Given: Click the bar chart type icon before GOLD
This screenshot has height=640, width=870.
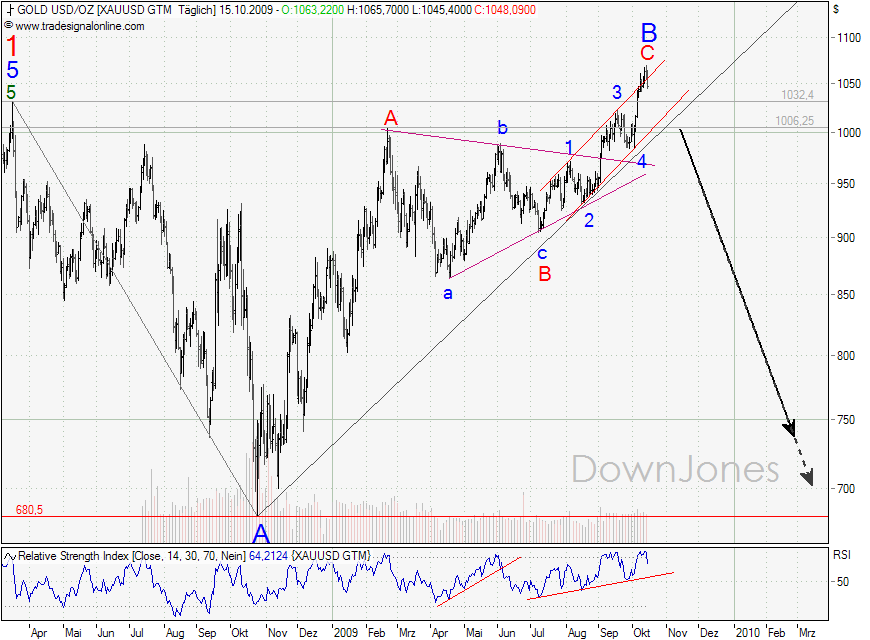Looking at the screenshot, I should coord(11,10).
